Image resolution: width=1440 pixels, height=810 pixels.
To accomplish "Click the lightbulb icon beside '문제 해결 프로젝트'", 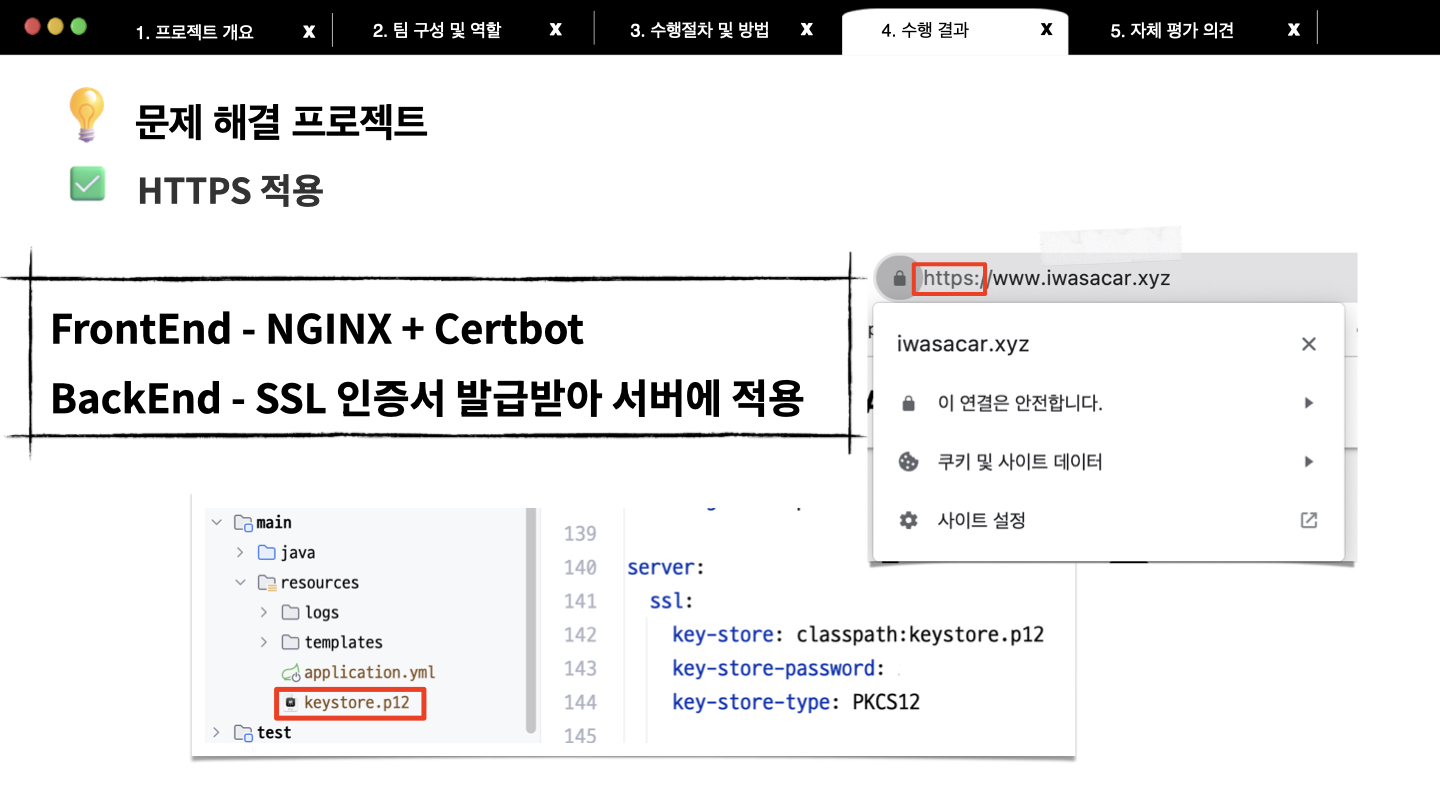I will [x=86, y=114].
